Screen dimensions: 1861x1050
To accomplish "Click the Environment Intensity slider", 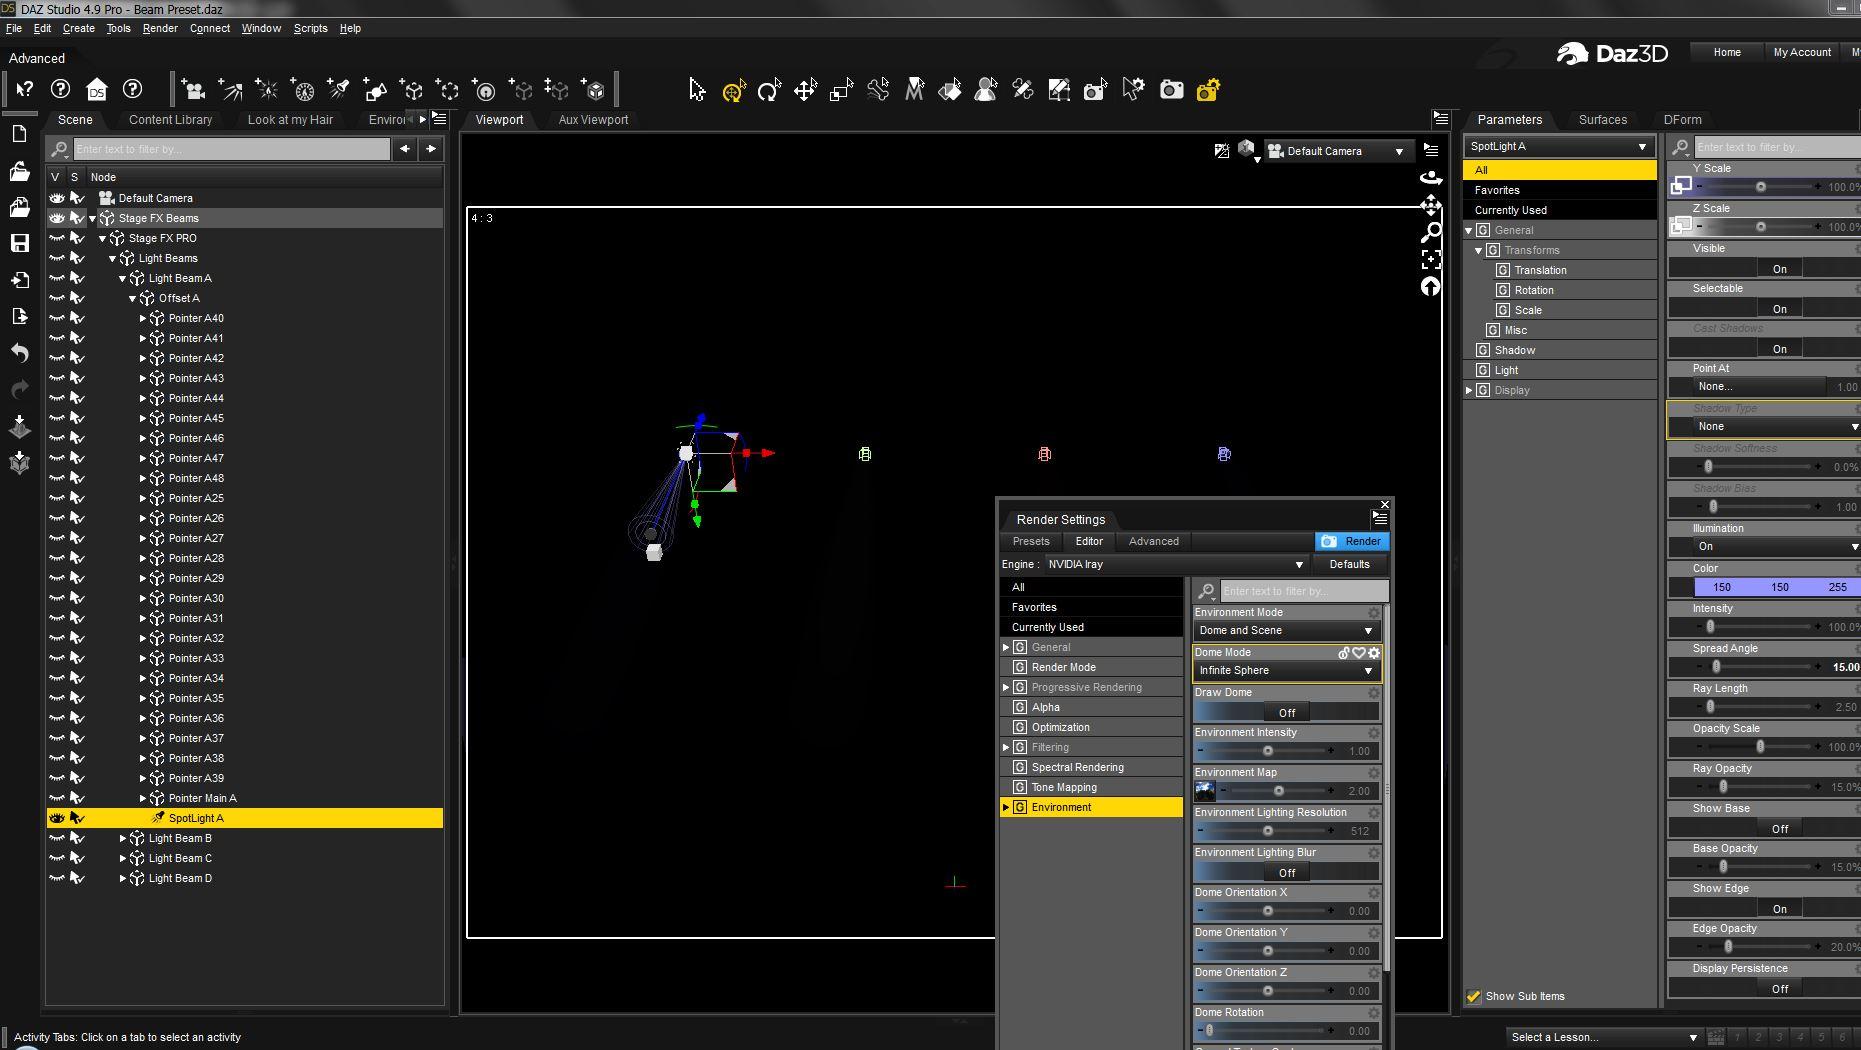I will coord(1268,751).
